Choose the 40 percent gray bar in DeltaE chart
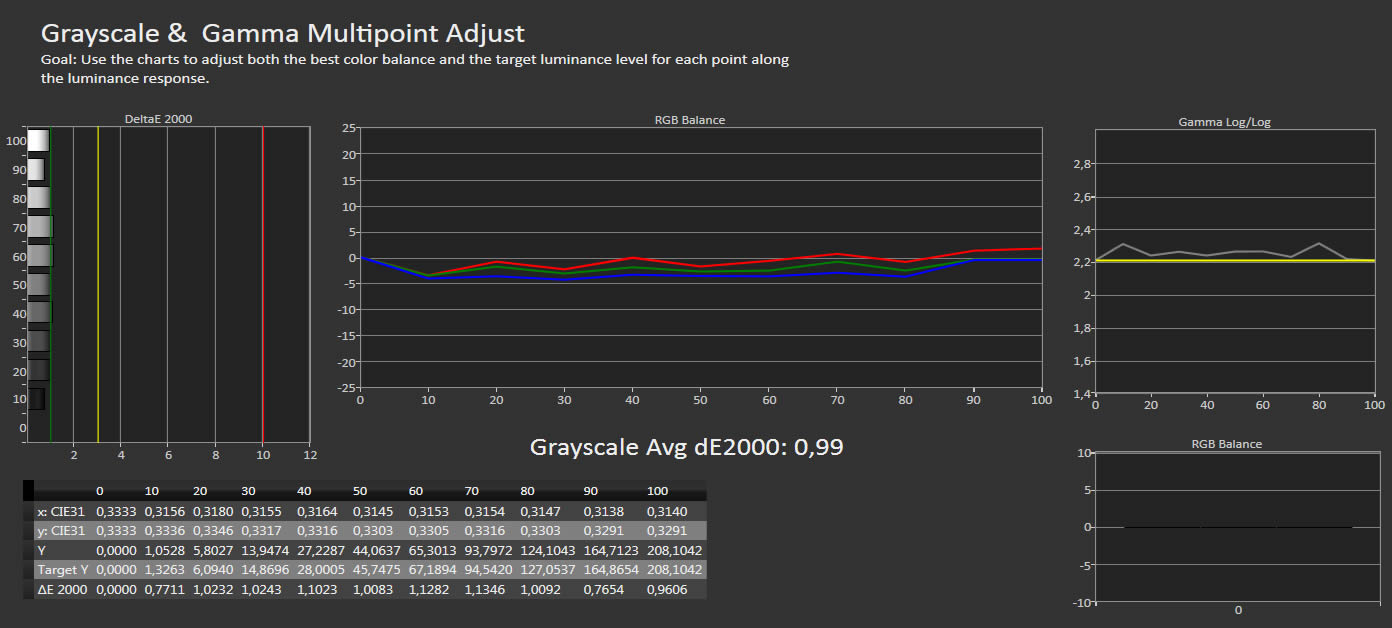Viewport: 1392px width, 628px height. click(39, 313)
